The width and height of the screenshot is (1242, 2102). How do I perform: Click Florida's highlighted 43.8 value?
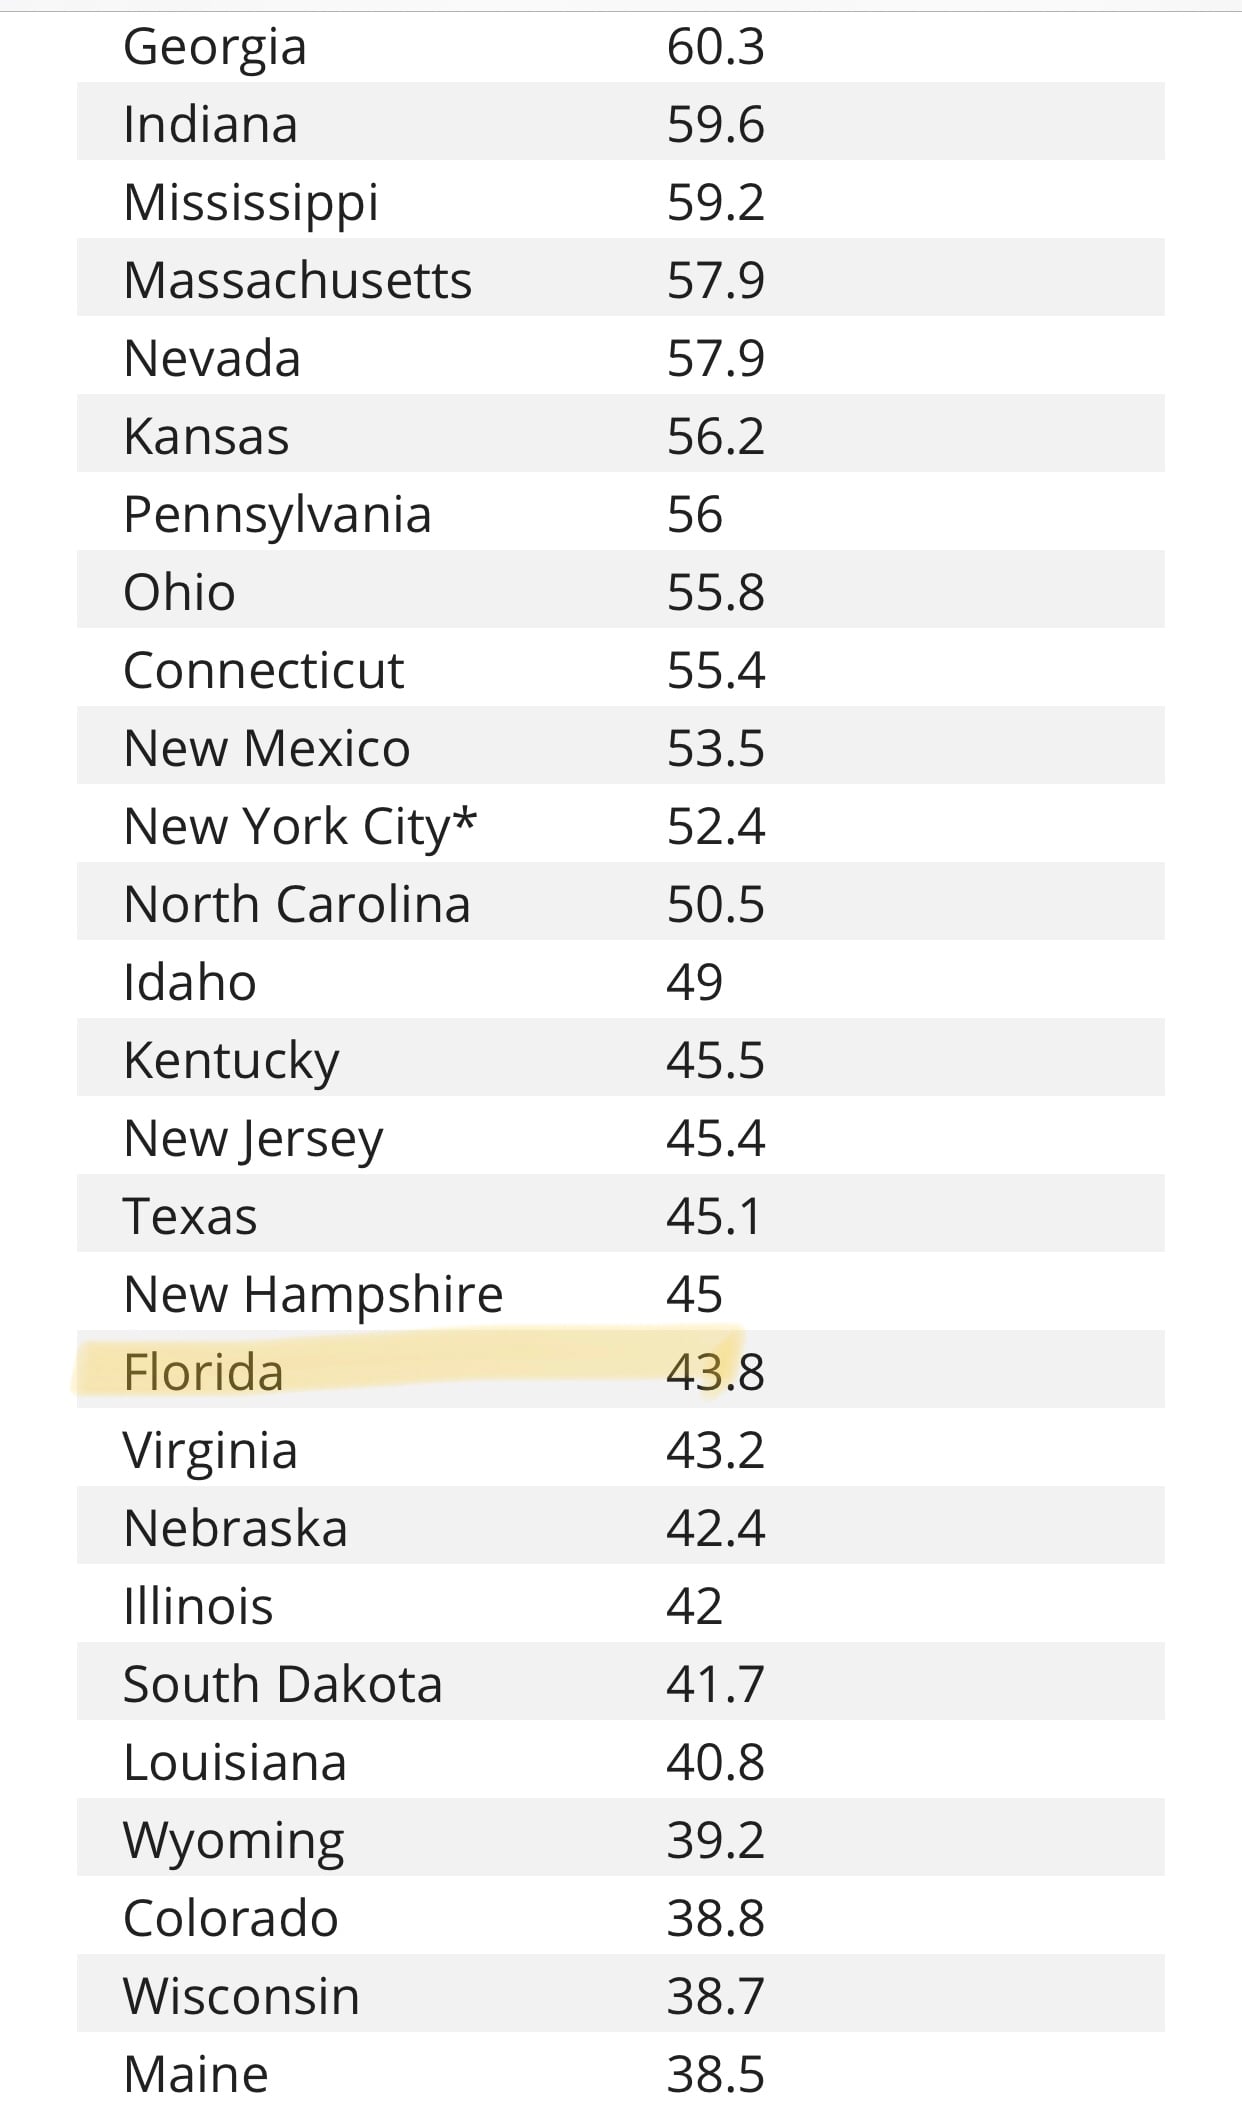click(715, 1371)
